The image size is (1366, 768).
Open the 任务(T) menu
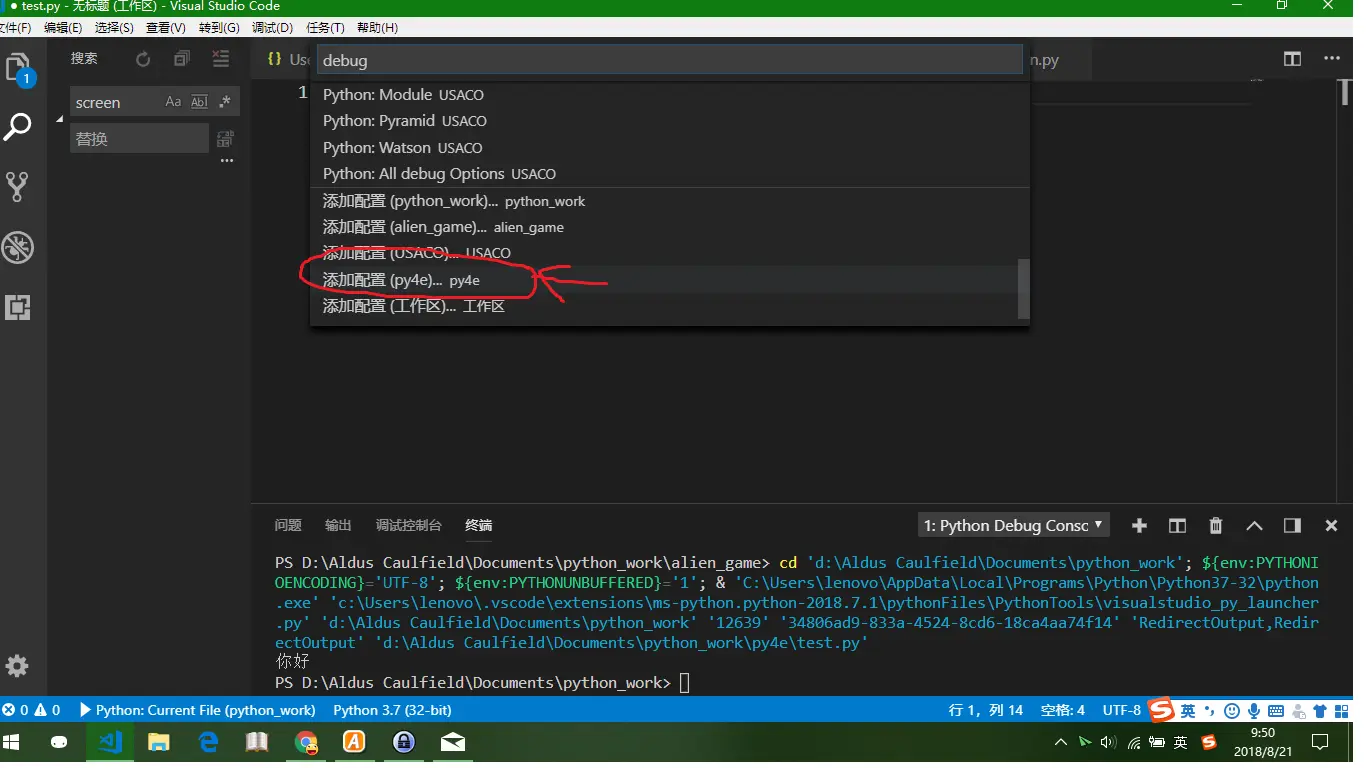click(325, 28)
